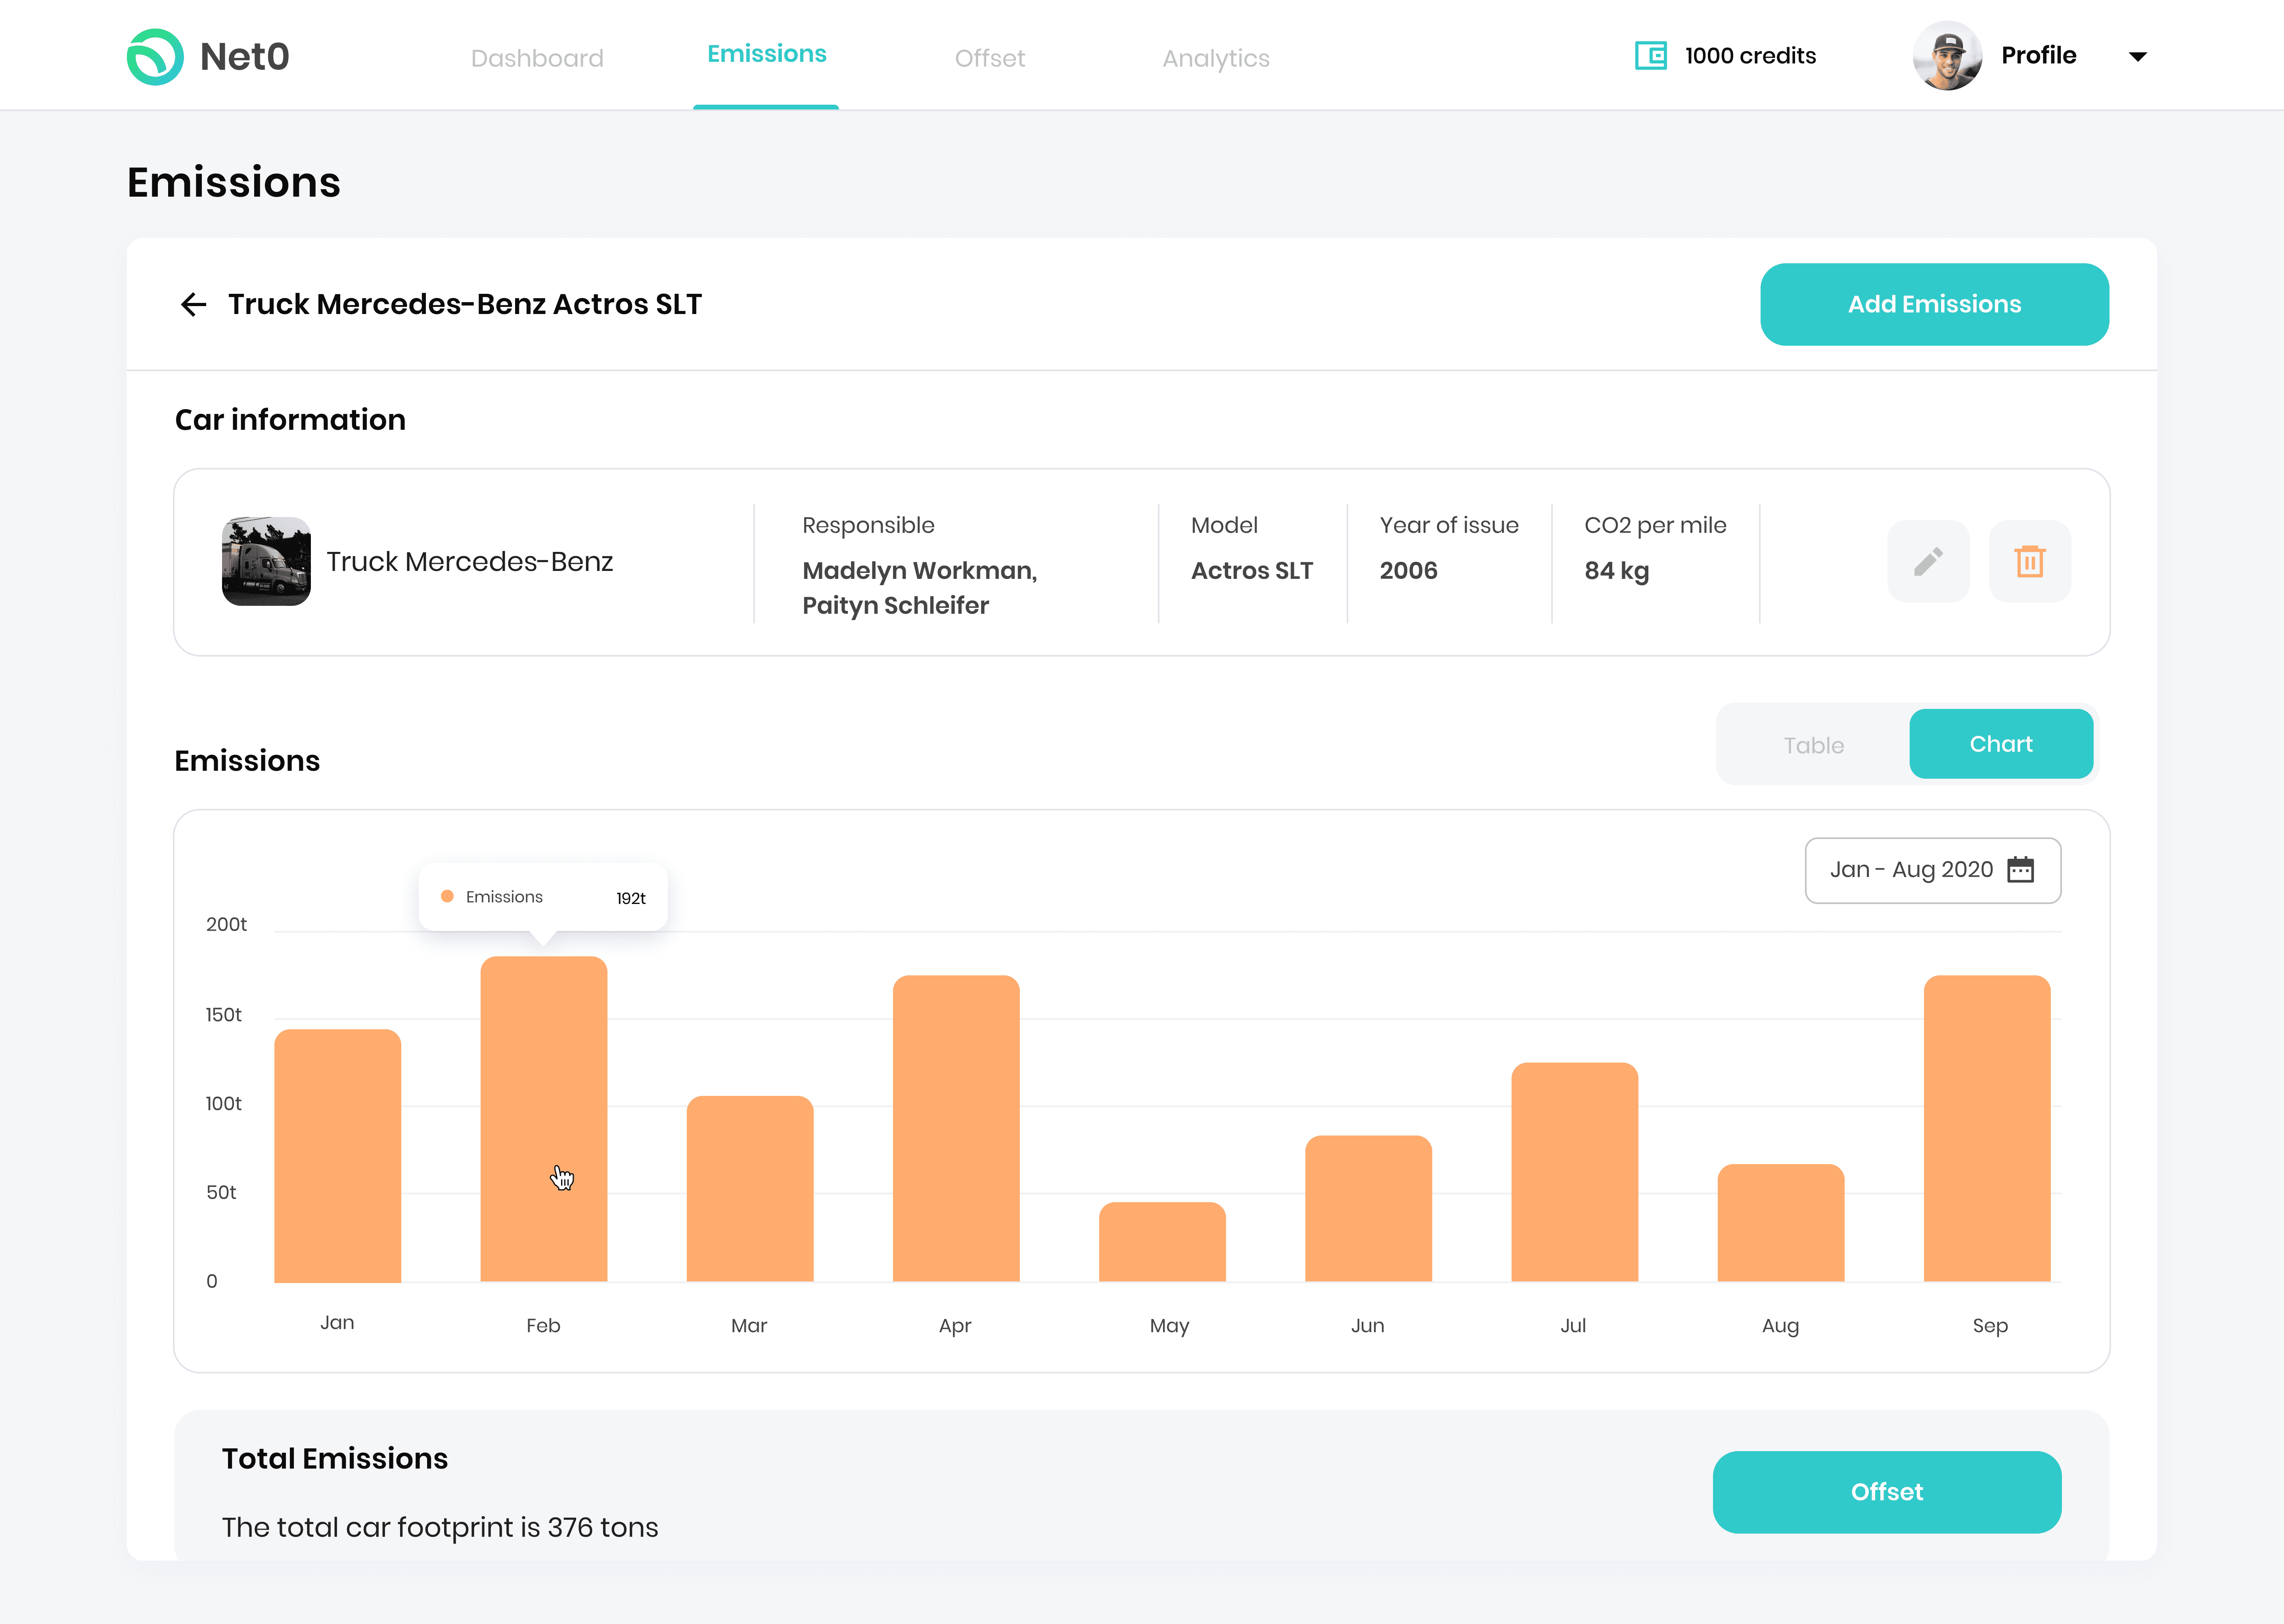2284x1624 pixels.
Task: Open the Dashboard tab
Action: (x=537, y=58)
